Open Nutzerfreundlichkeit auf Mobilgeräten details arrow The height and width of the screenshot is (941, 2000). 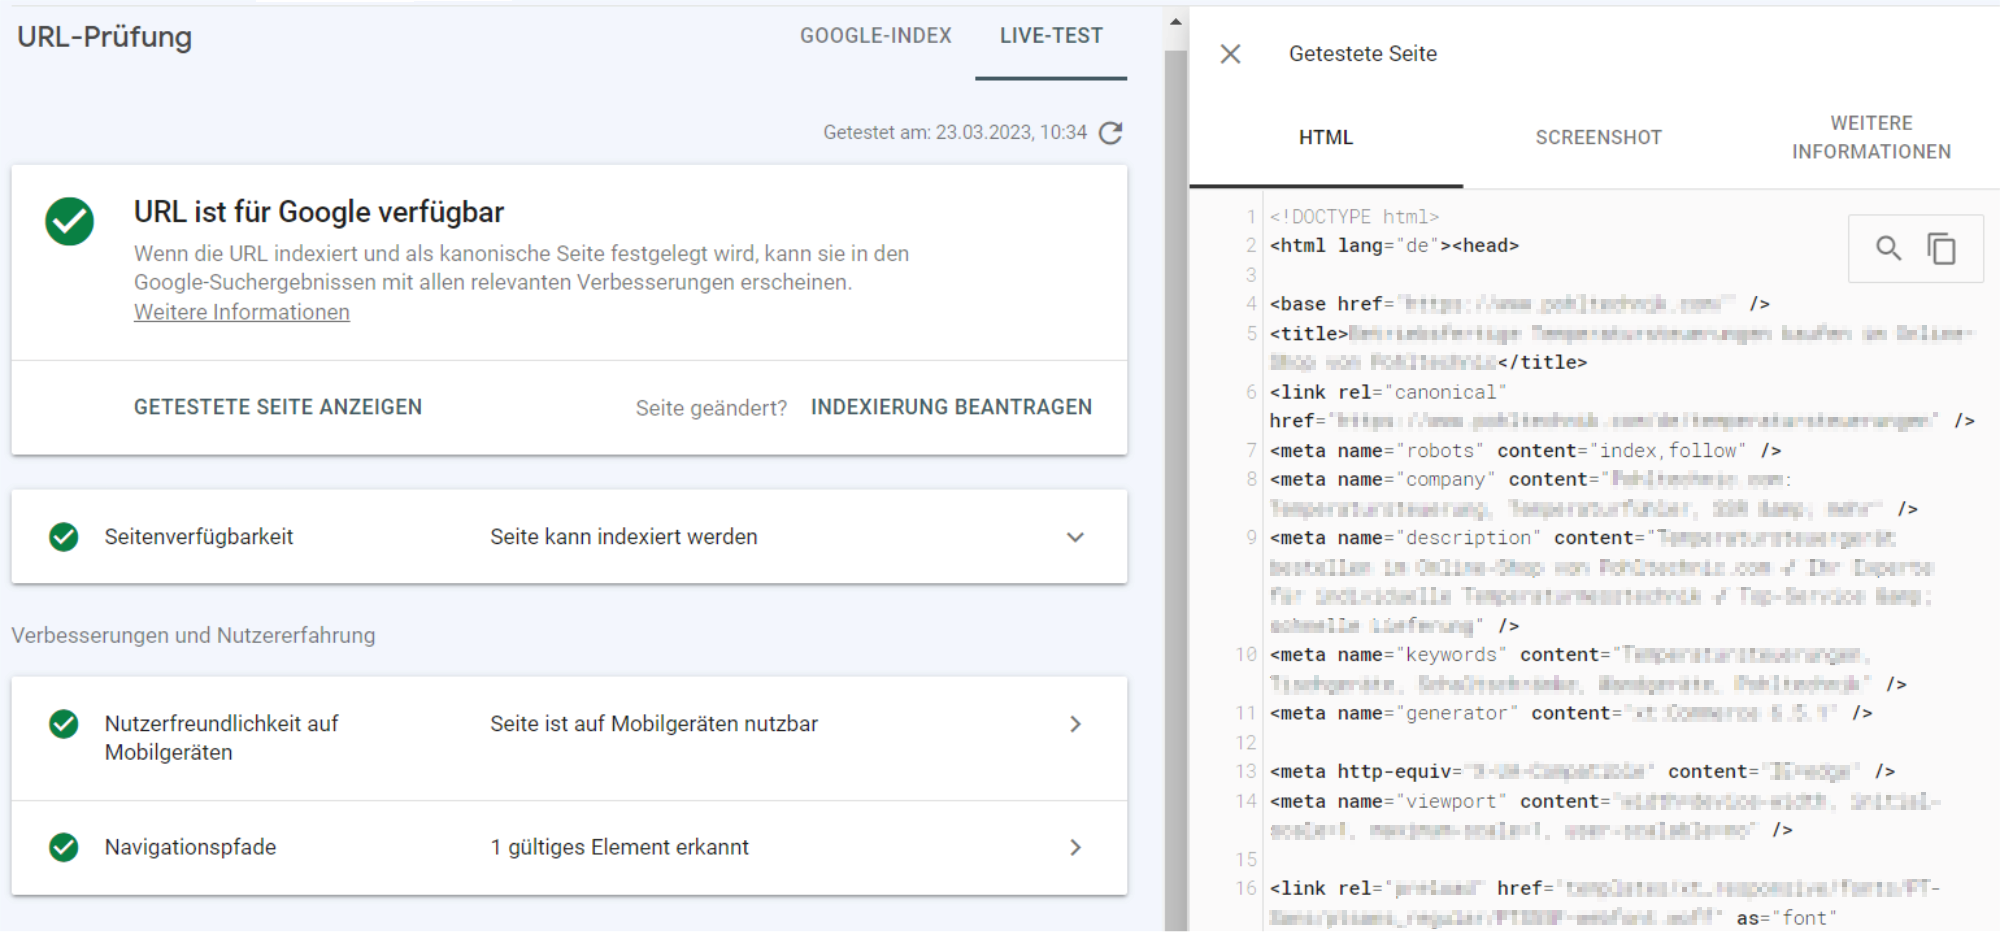pos(1075,724)
